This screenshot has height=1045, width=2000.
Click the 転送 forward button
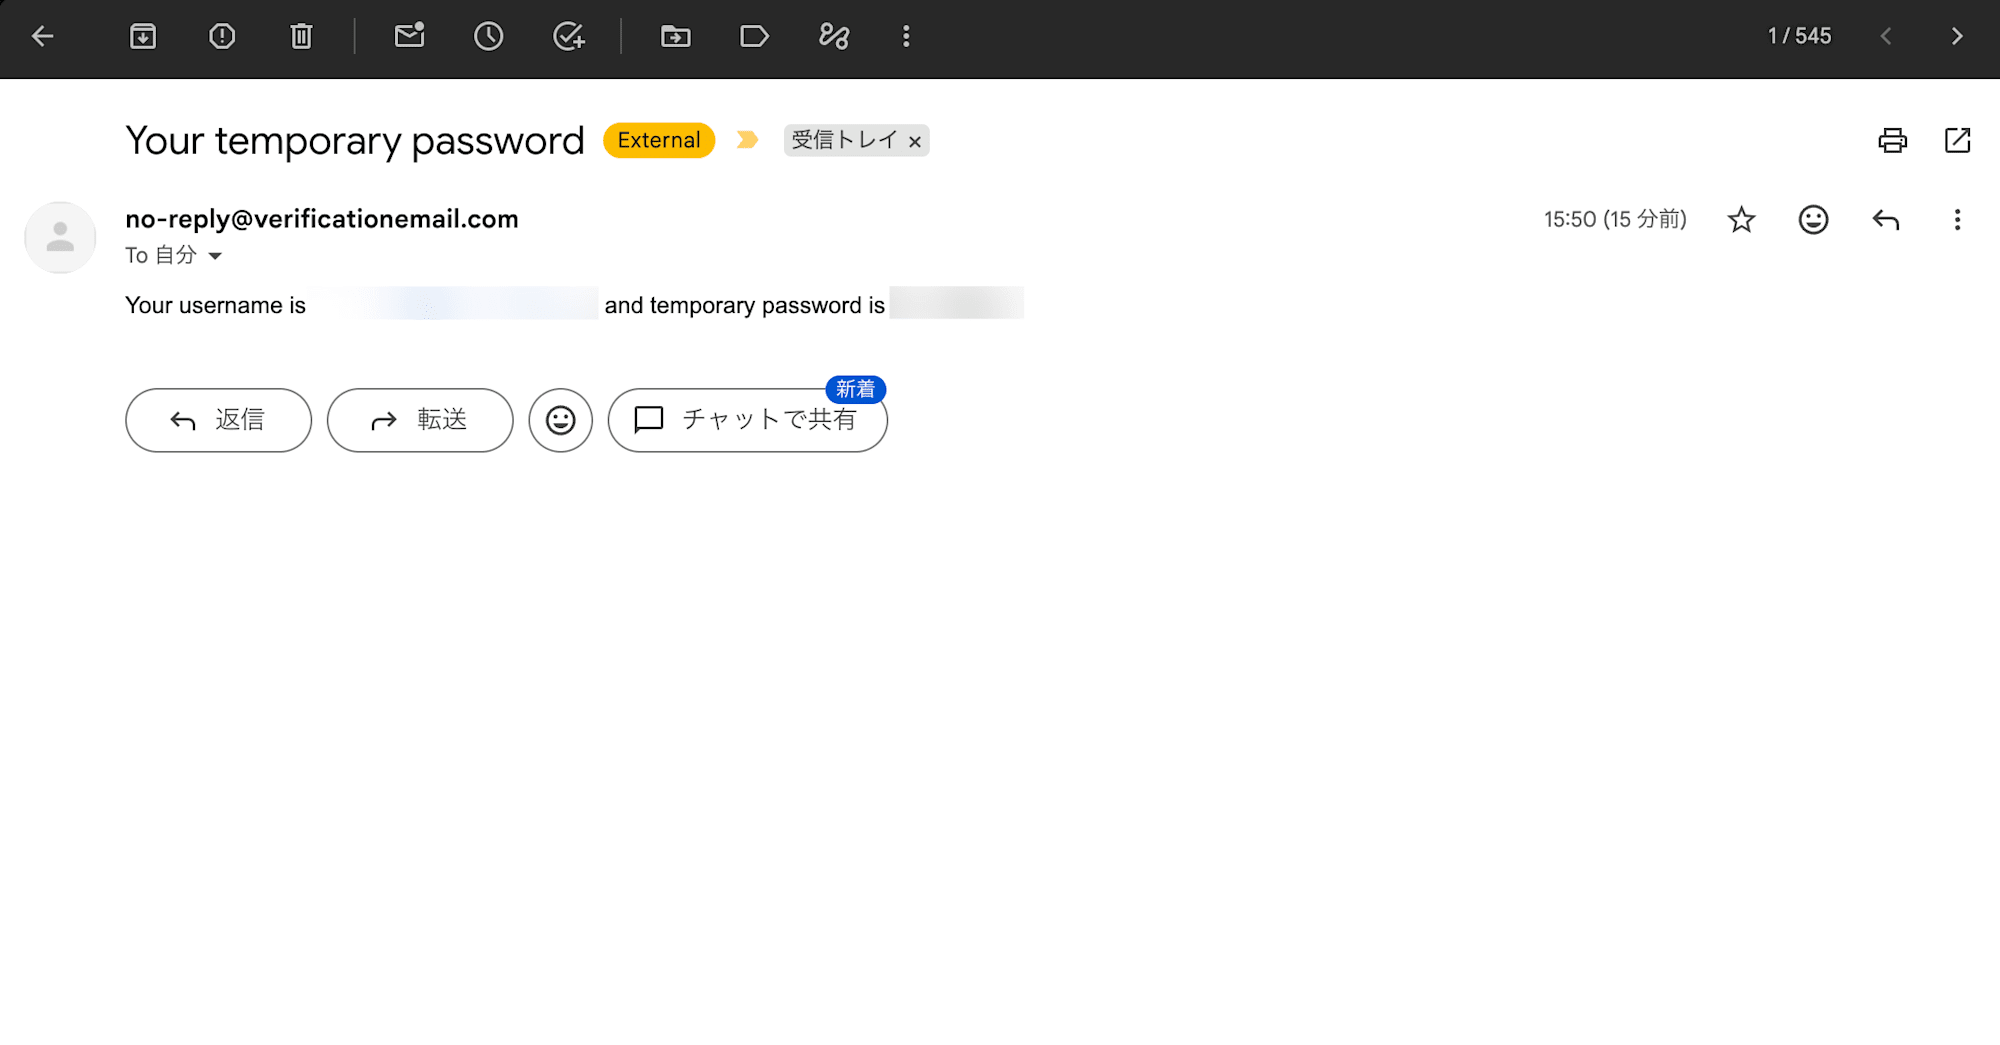[x=420, y=420]
